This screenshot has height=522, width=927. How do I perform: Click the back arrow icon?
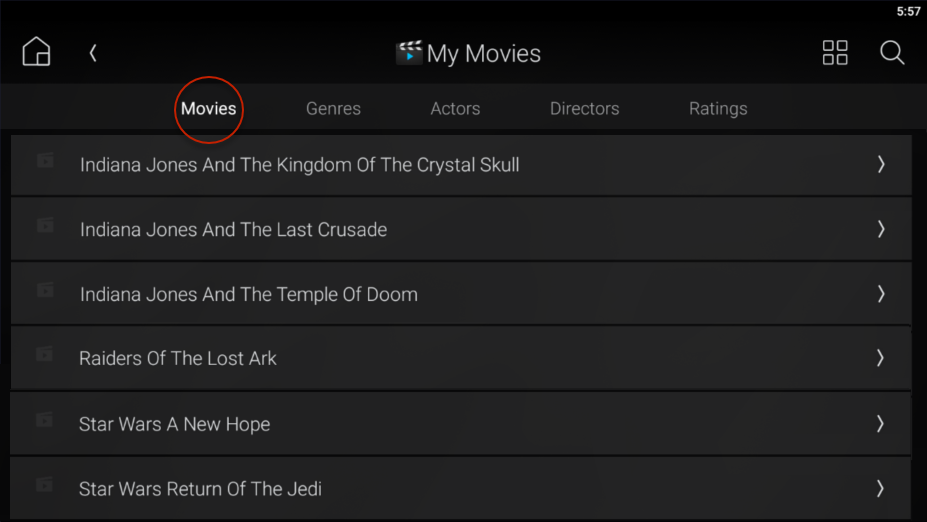pos(93,53)
